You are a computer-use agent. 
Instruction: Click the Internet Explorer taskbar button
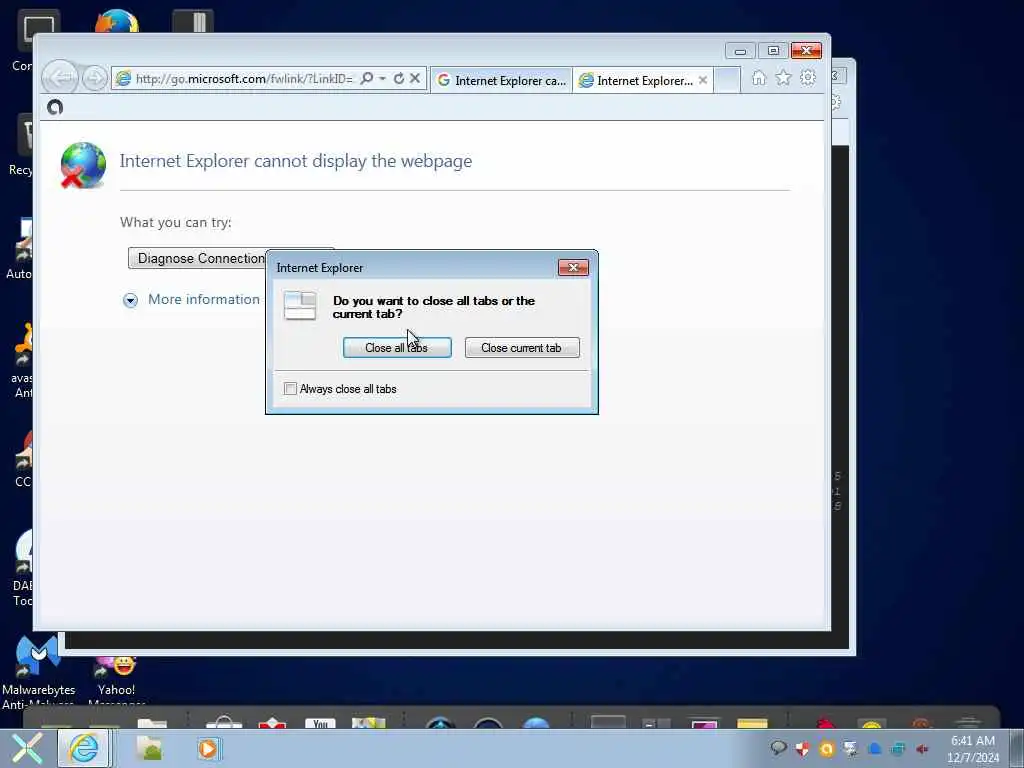click(x=83, y=748)
